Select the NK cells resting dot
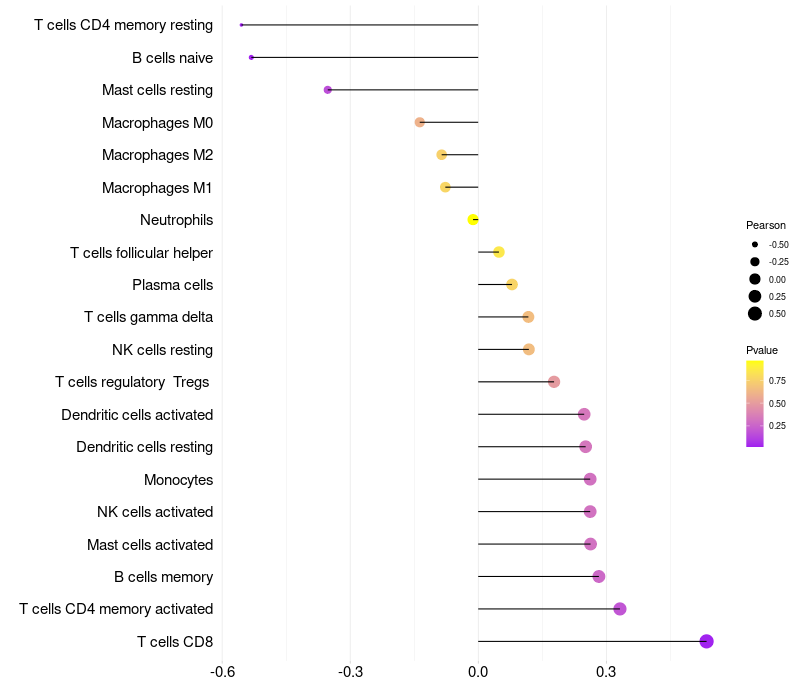This screenshot has width=800, height=700. coord(529,349)
